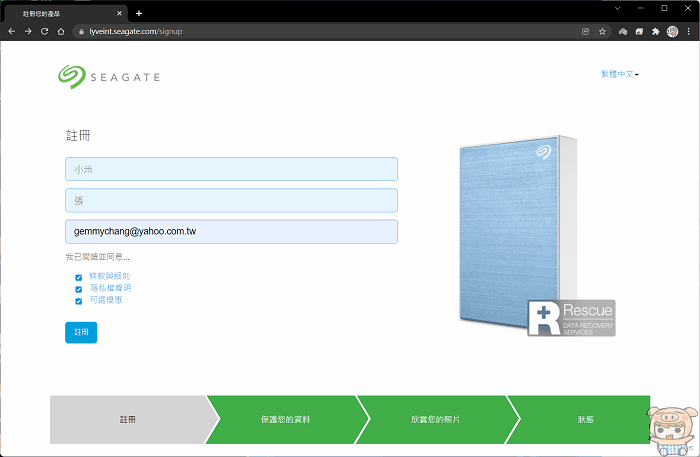This screenshot has width=700, height=457.
Task: Click the first name field containing 小米
Action: pyautogui.click(x=231, y=169)
